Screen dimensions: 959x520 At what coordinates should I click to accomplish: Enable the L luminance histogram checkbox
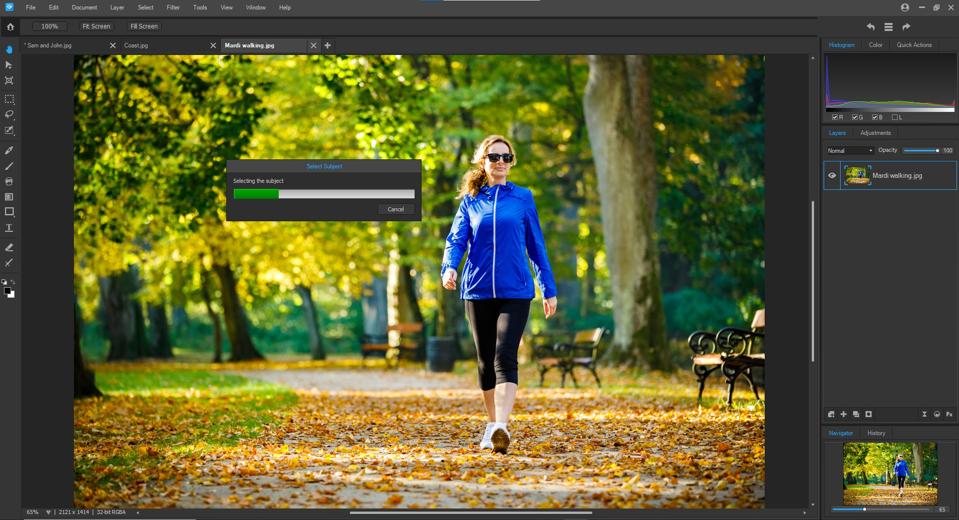(895, 117)
